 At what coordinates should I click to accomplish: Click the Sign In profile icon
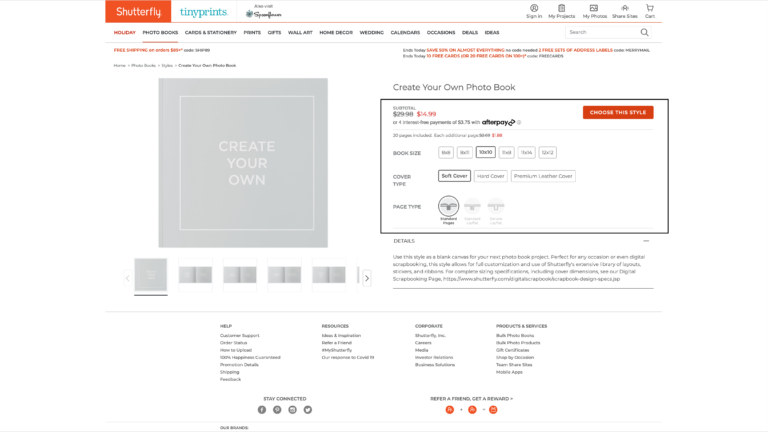[534, 8]
